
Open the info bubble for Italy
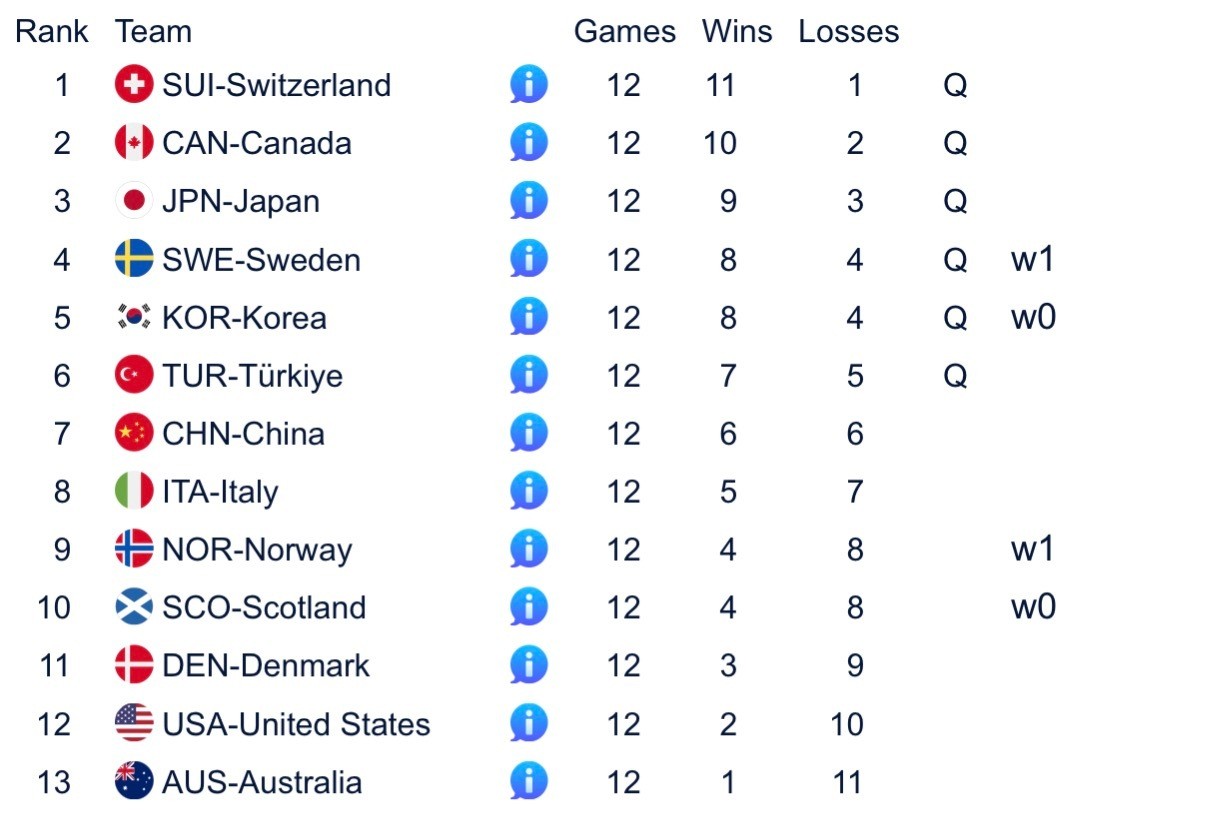(529, 491)
